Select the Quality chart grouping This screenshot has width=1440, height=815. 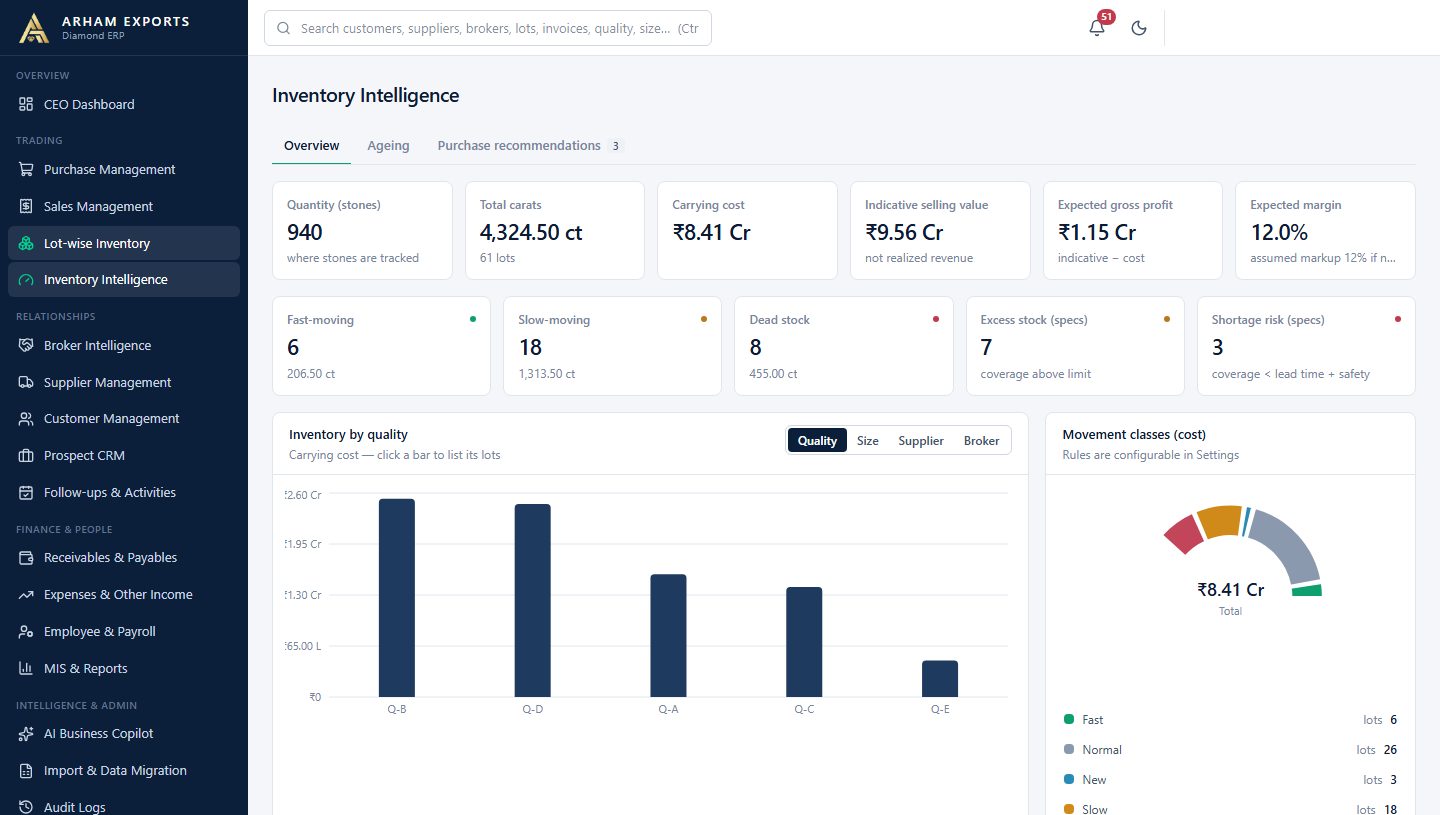click(817, 440)
